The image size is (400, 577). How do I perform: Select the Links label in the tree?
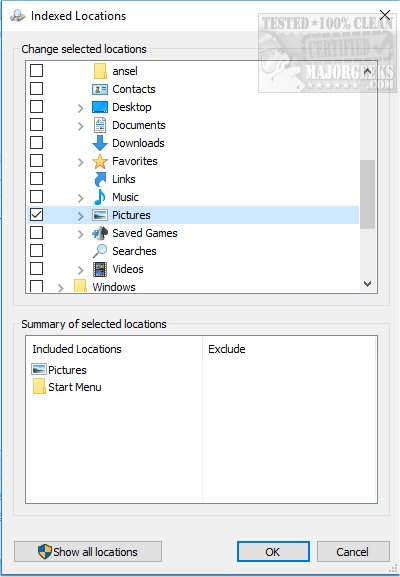tap(124, 179)
